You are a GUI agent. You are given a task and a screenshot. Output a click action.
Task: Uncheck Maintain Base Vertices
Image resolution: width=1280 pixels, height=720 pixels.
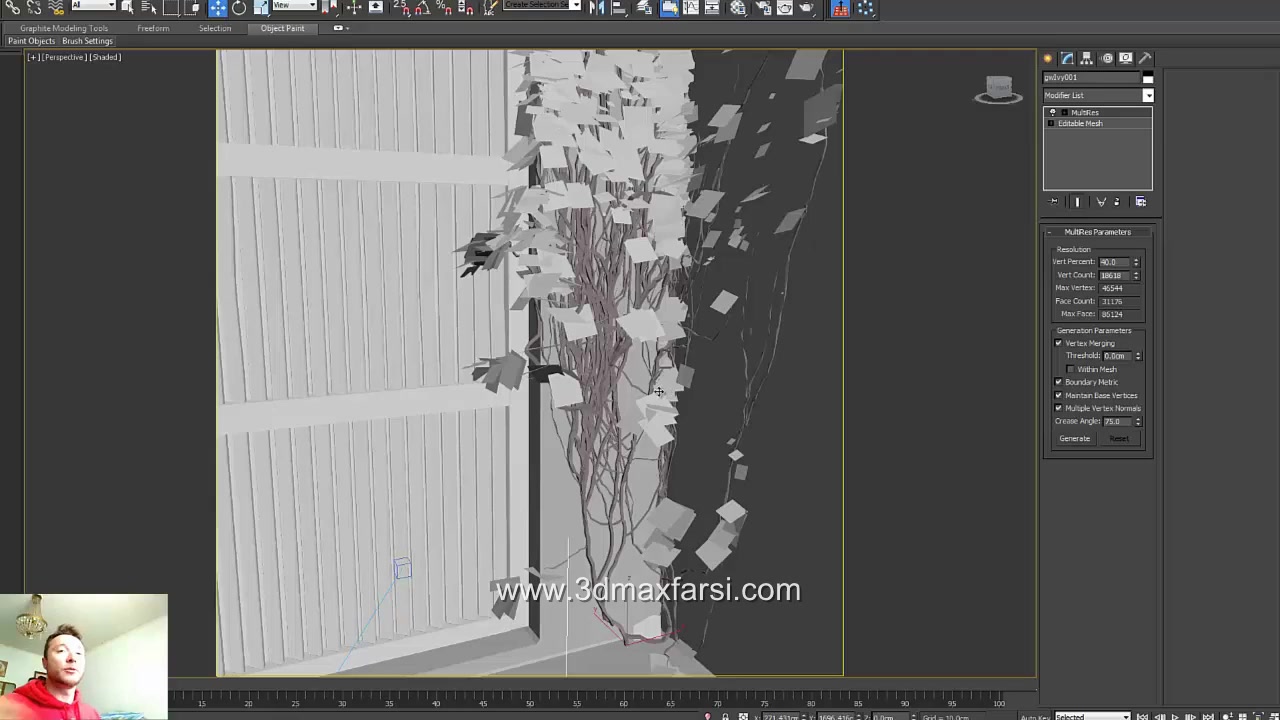1058,395
